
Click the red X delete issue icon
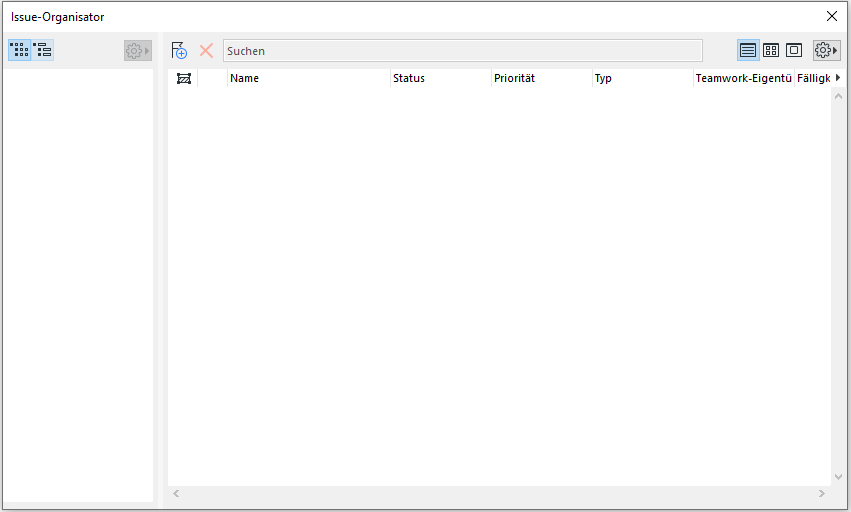click(206, 50)
